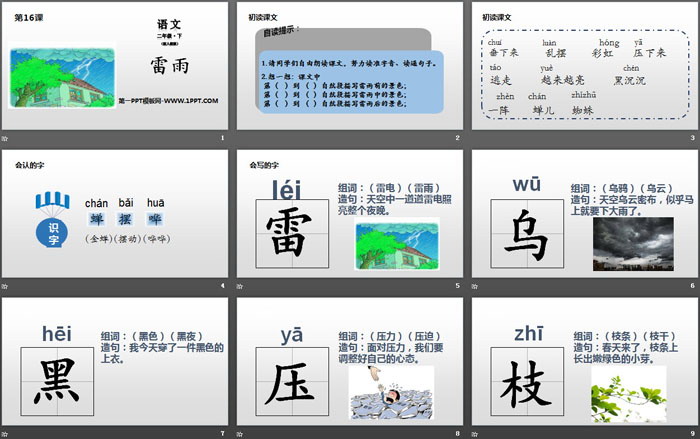This screenshot has width=700, height=439.
Task: Click the transition star icon under slide 1
Action: click(4, 138)
